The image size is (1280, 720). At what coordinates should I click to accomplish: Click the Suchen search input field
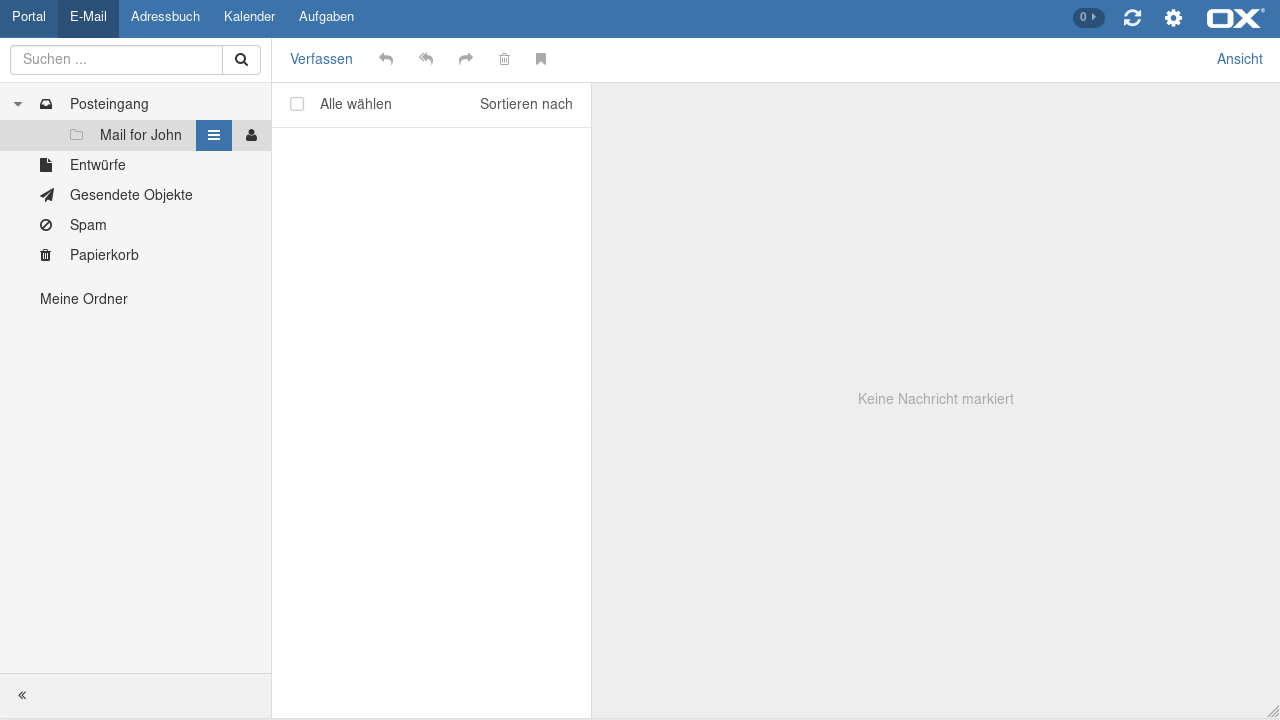pyautogui.click(x=116, y=60)
